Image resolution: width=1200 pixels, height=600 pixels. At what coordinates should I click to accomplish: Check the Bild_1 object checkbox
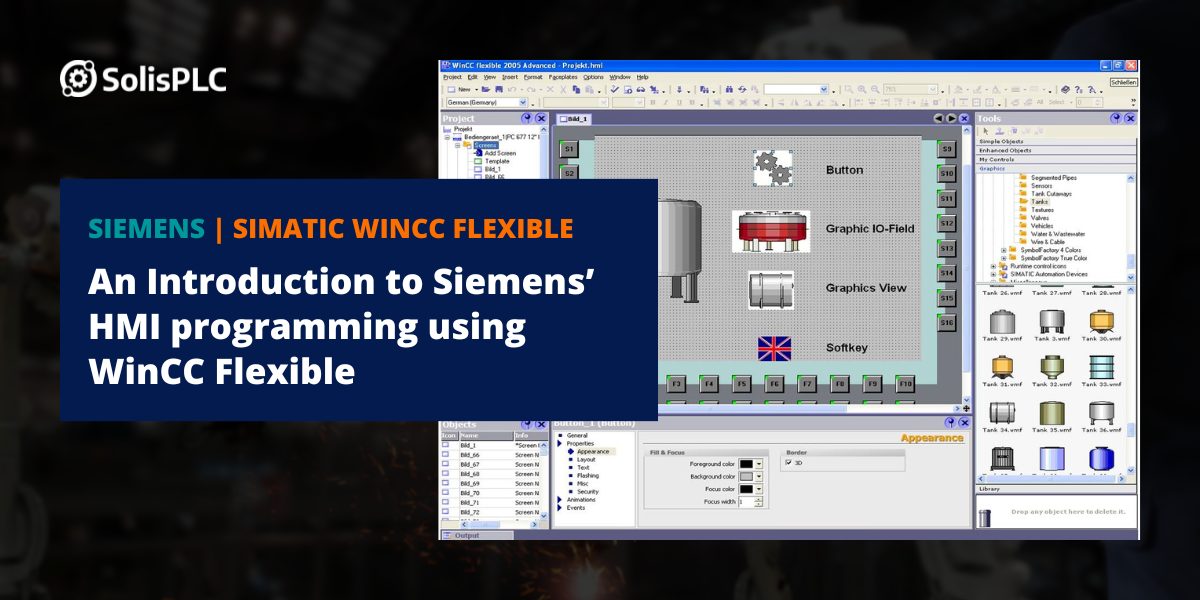(x=445, y=445)
